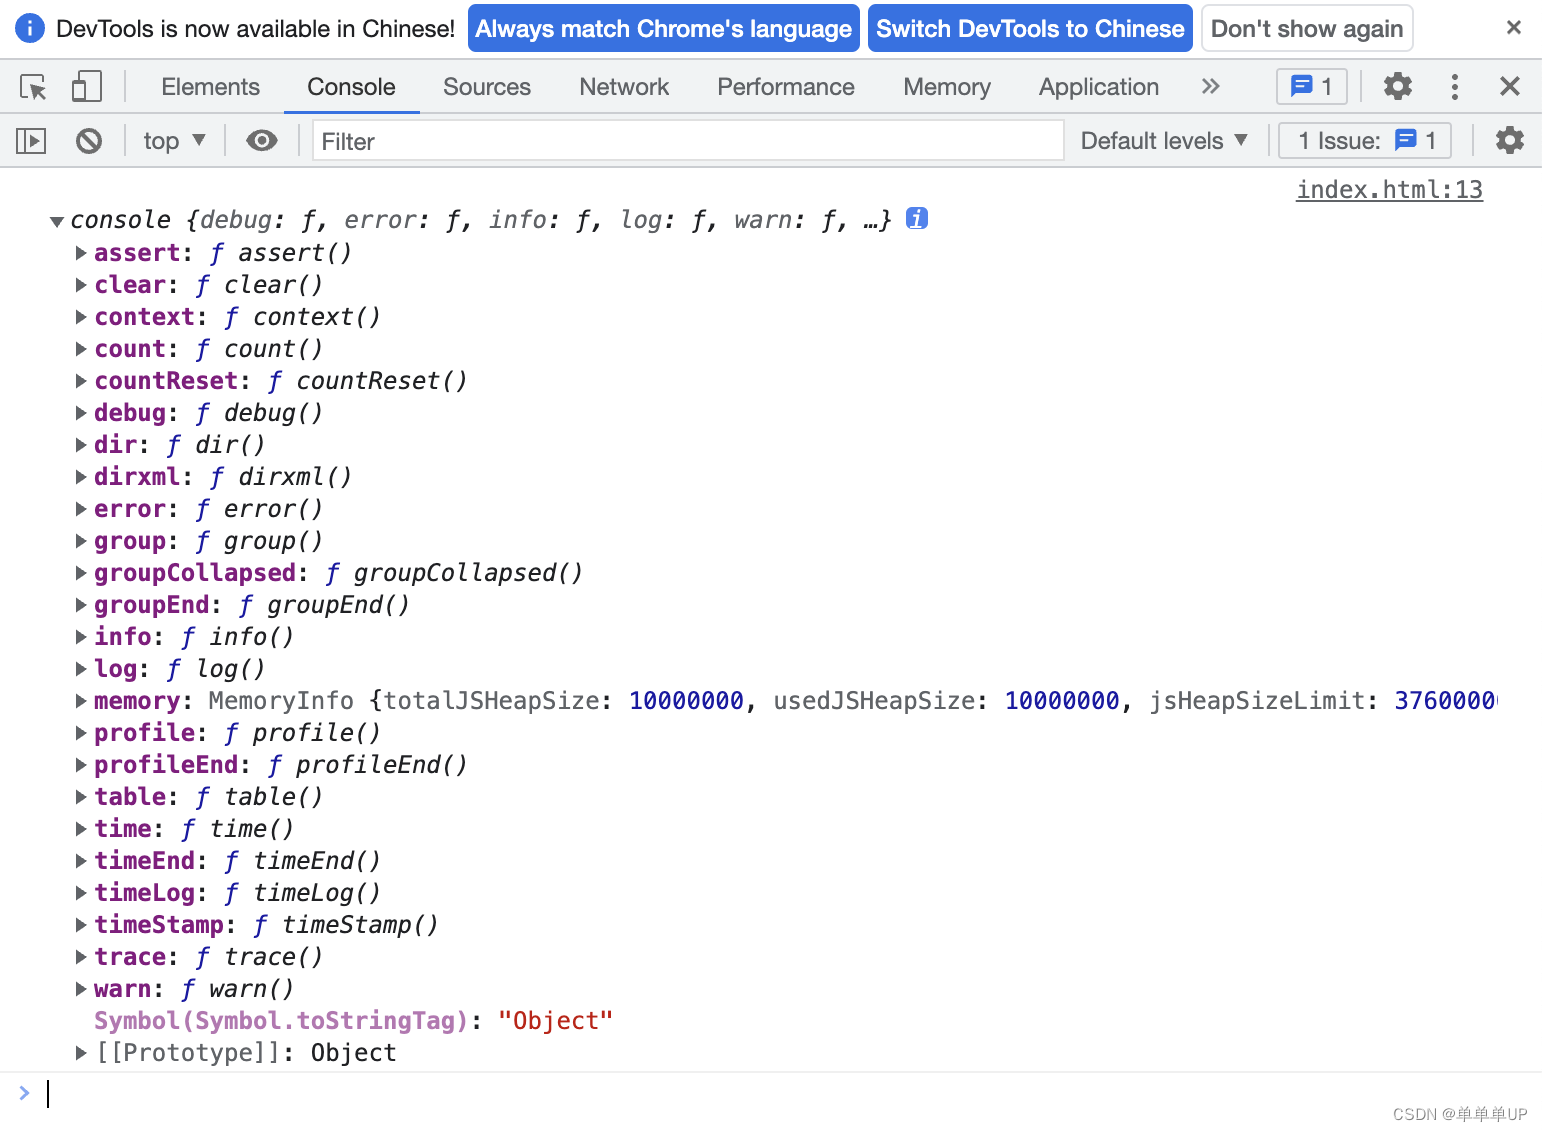Image resolution: width=1542 pixels, height=1132 pixels.
Task: Expand the profile function entry
Action: pyautogui.click(x=81, y=733)
